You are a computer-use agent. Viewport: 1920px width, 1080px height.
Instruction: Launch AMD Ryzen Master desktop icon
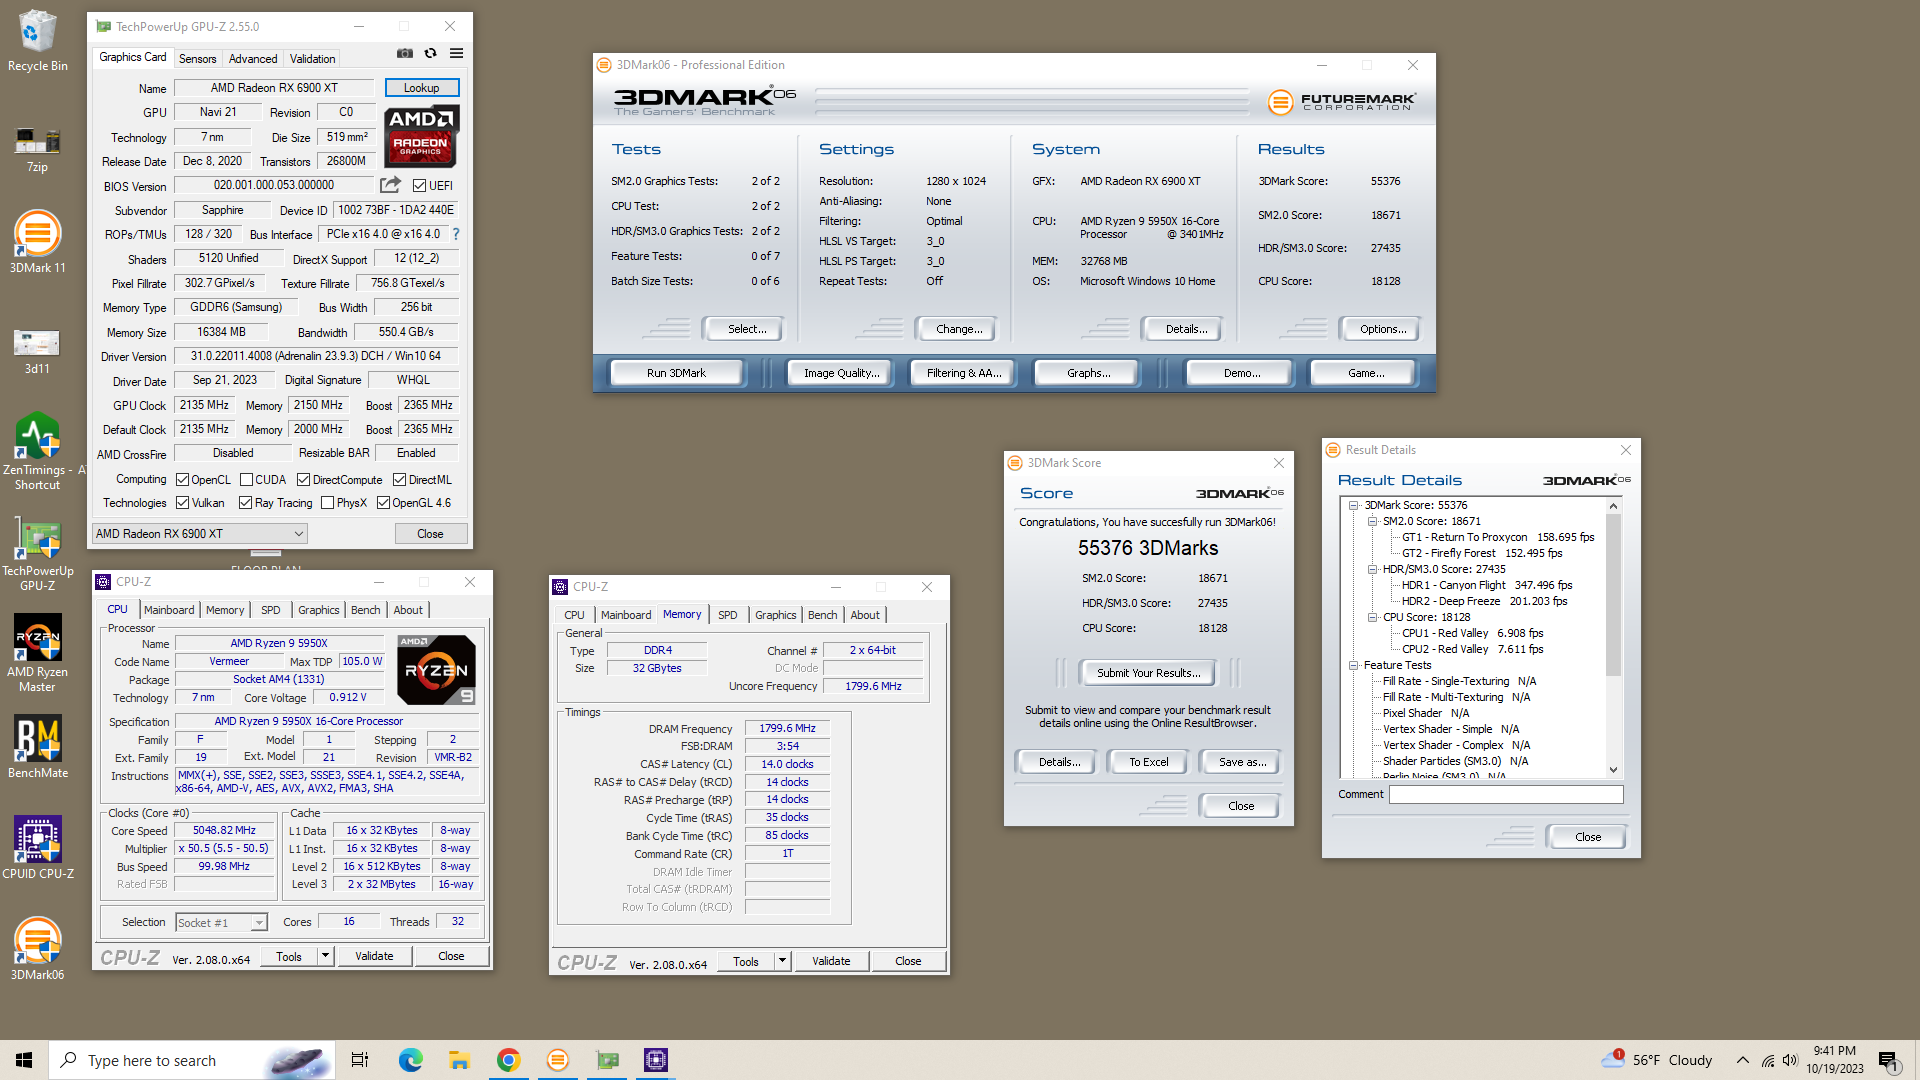tap(37, 652)
